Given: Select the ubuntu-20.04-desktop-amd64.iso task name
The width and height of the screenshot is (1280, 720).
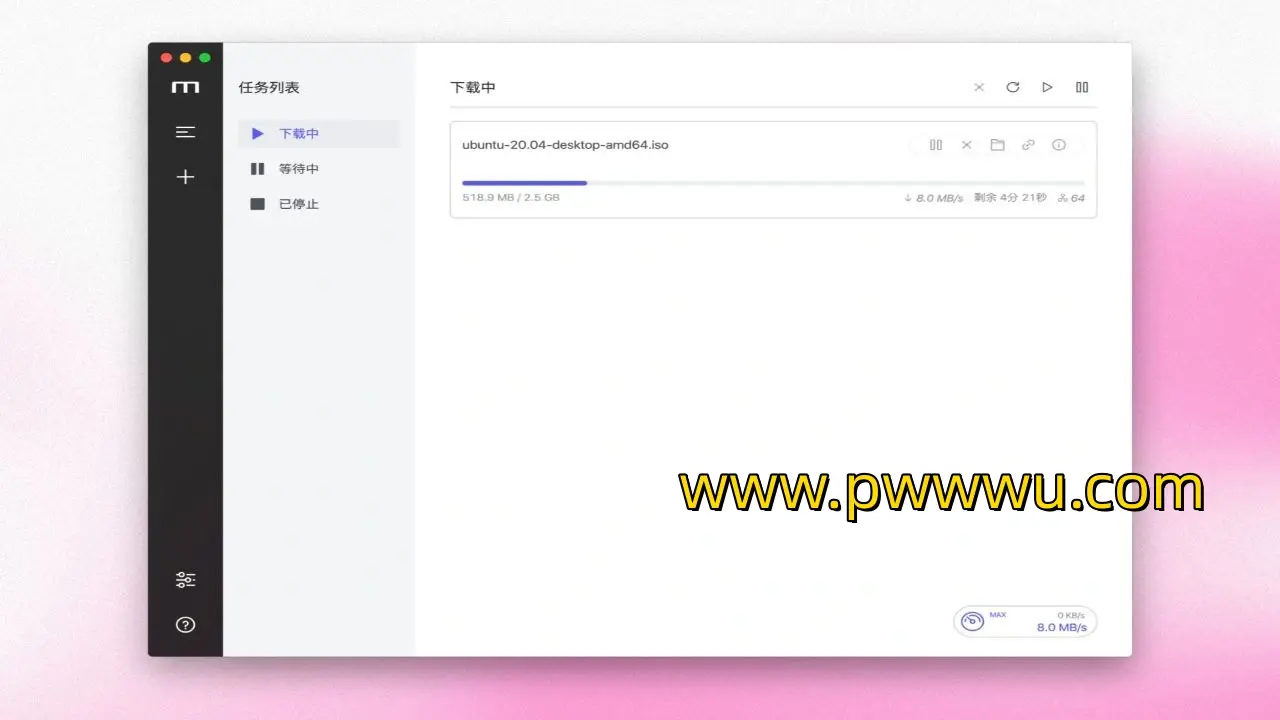Looking at the screenshot, I should click(565, 145).
